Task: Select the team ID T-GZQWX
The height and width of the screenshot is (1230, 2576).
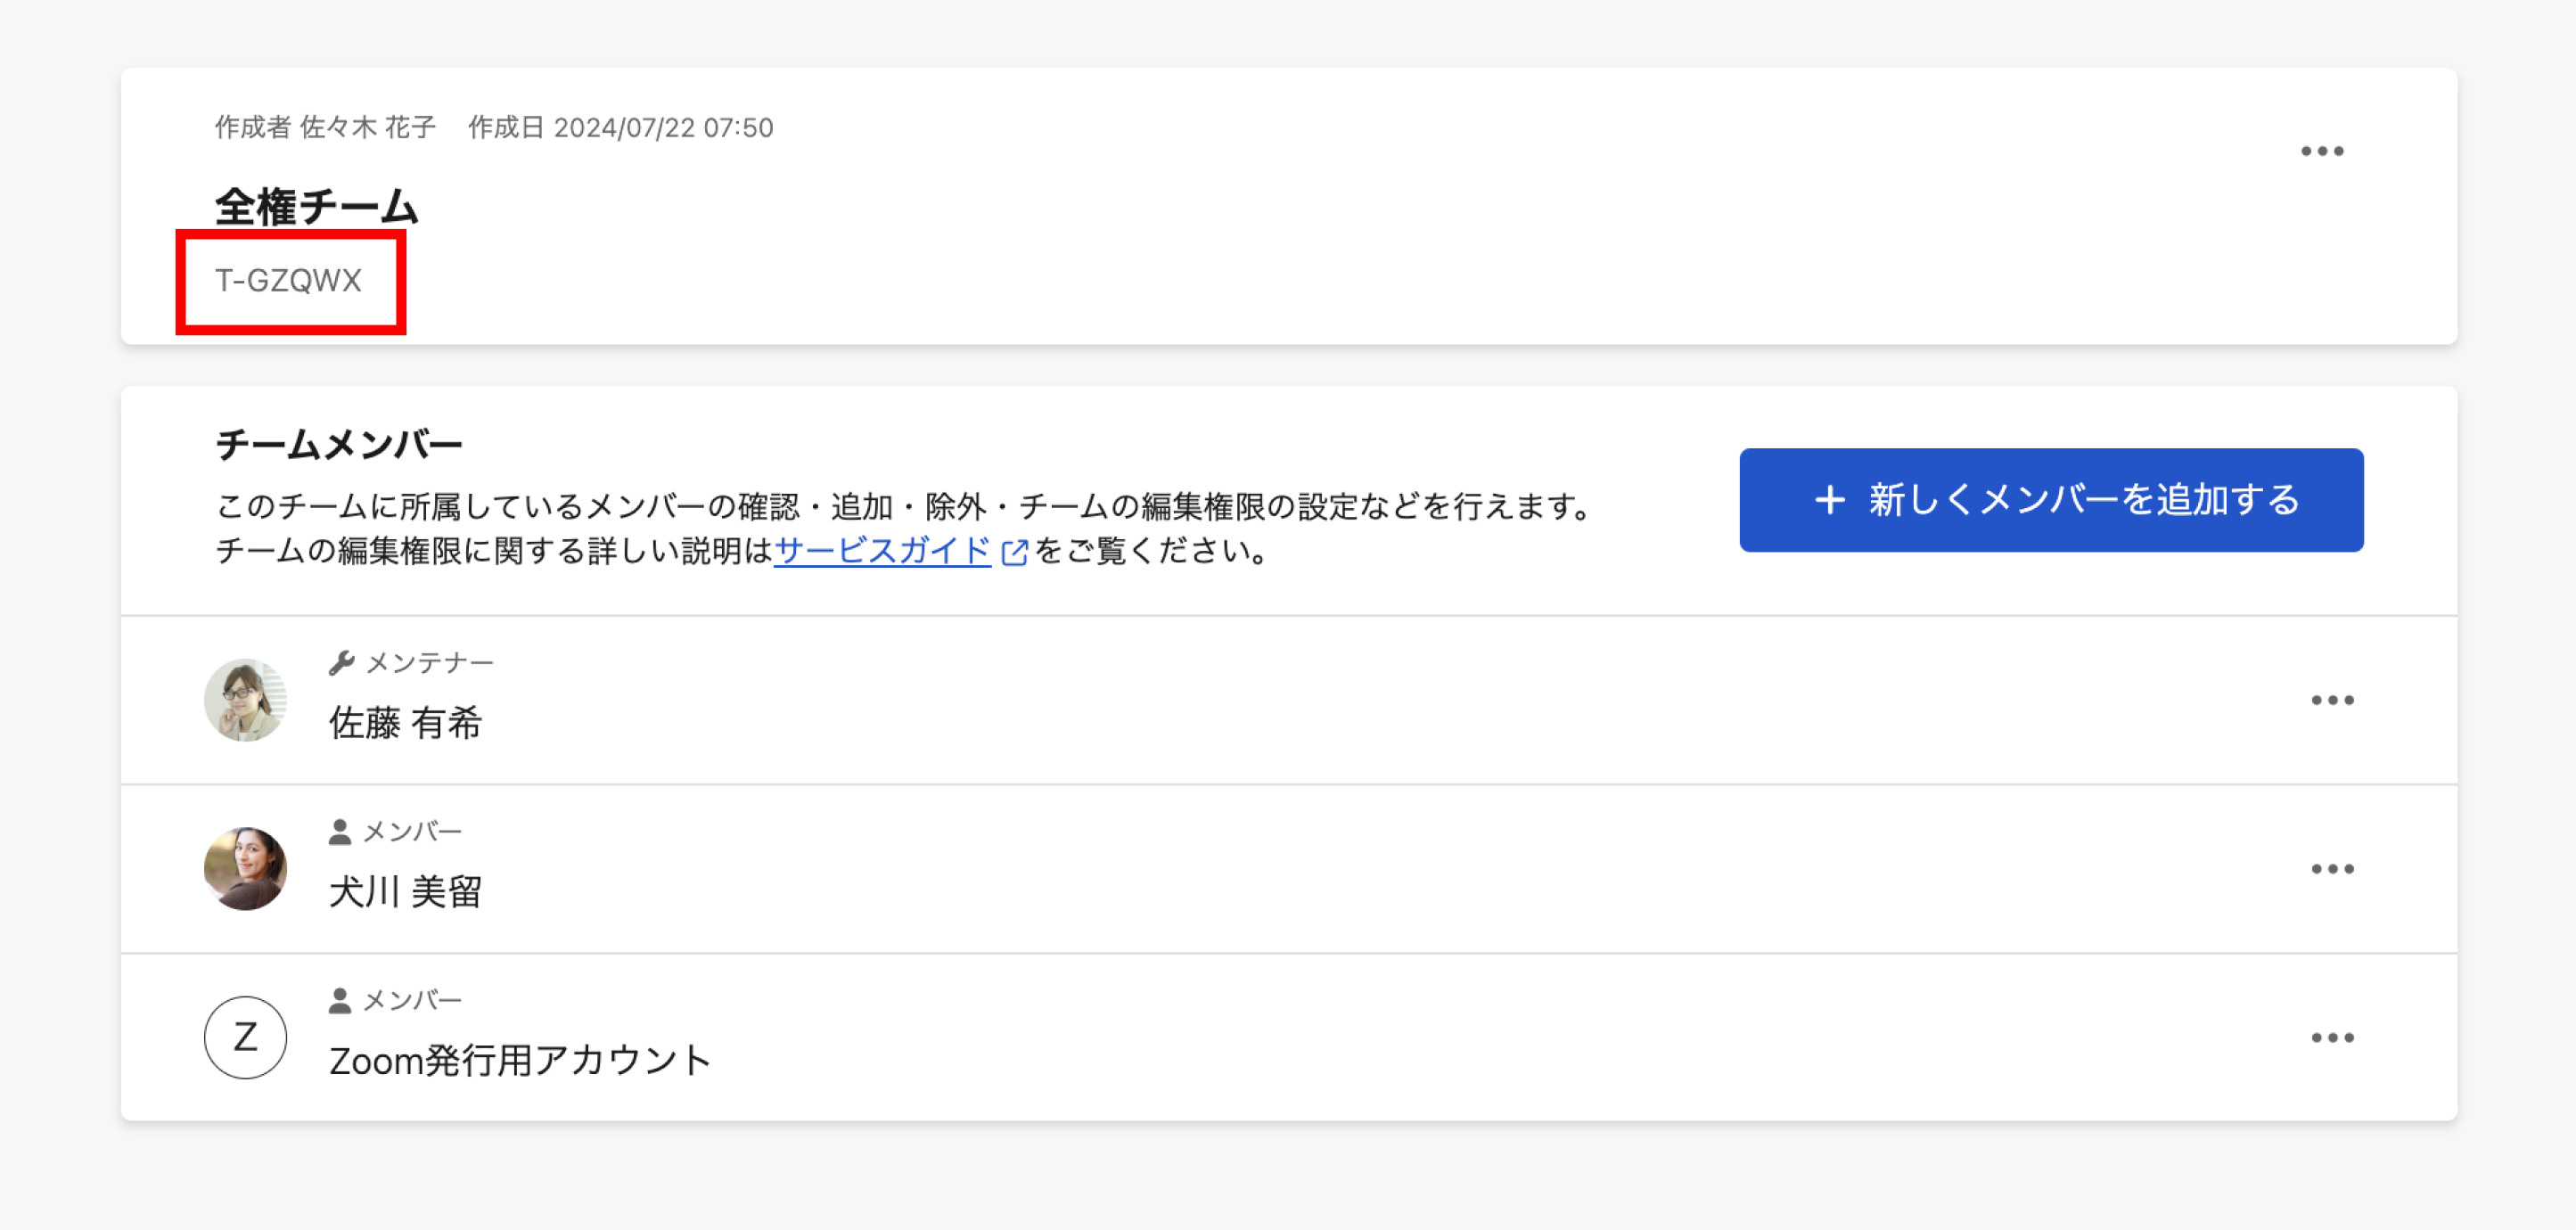Action: (x=288, y=281)
